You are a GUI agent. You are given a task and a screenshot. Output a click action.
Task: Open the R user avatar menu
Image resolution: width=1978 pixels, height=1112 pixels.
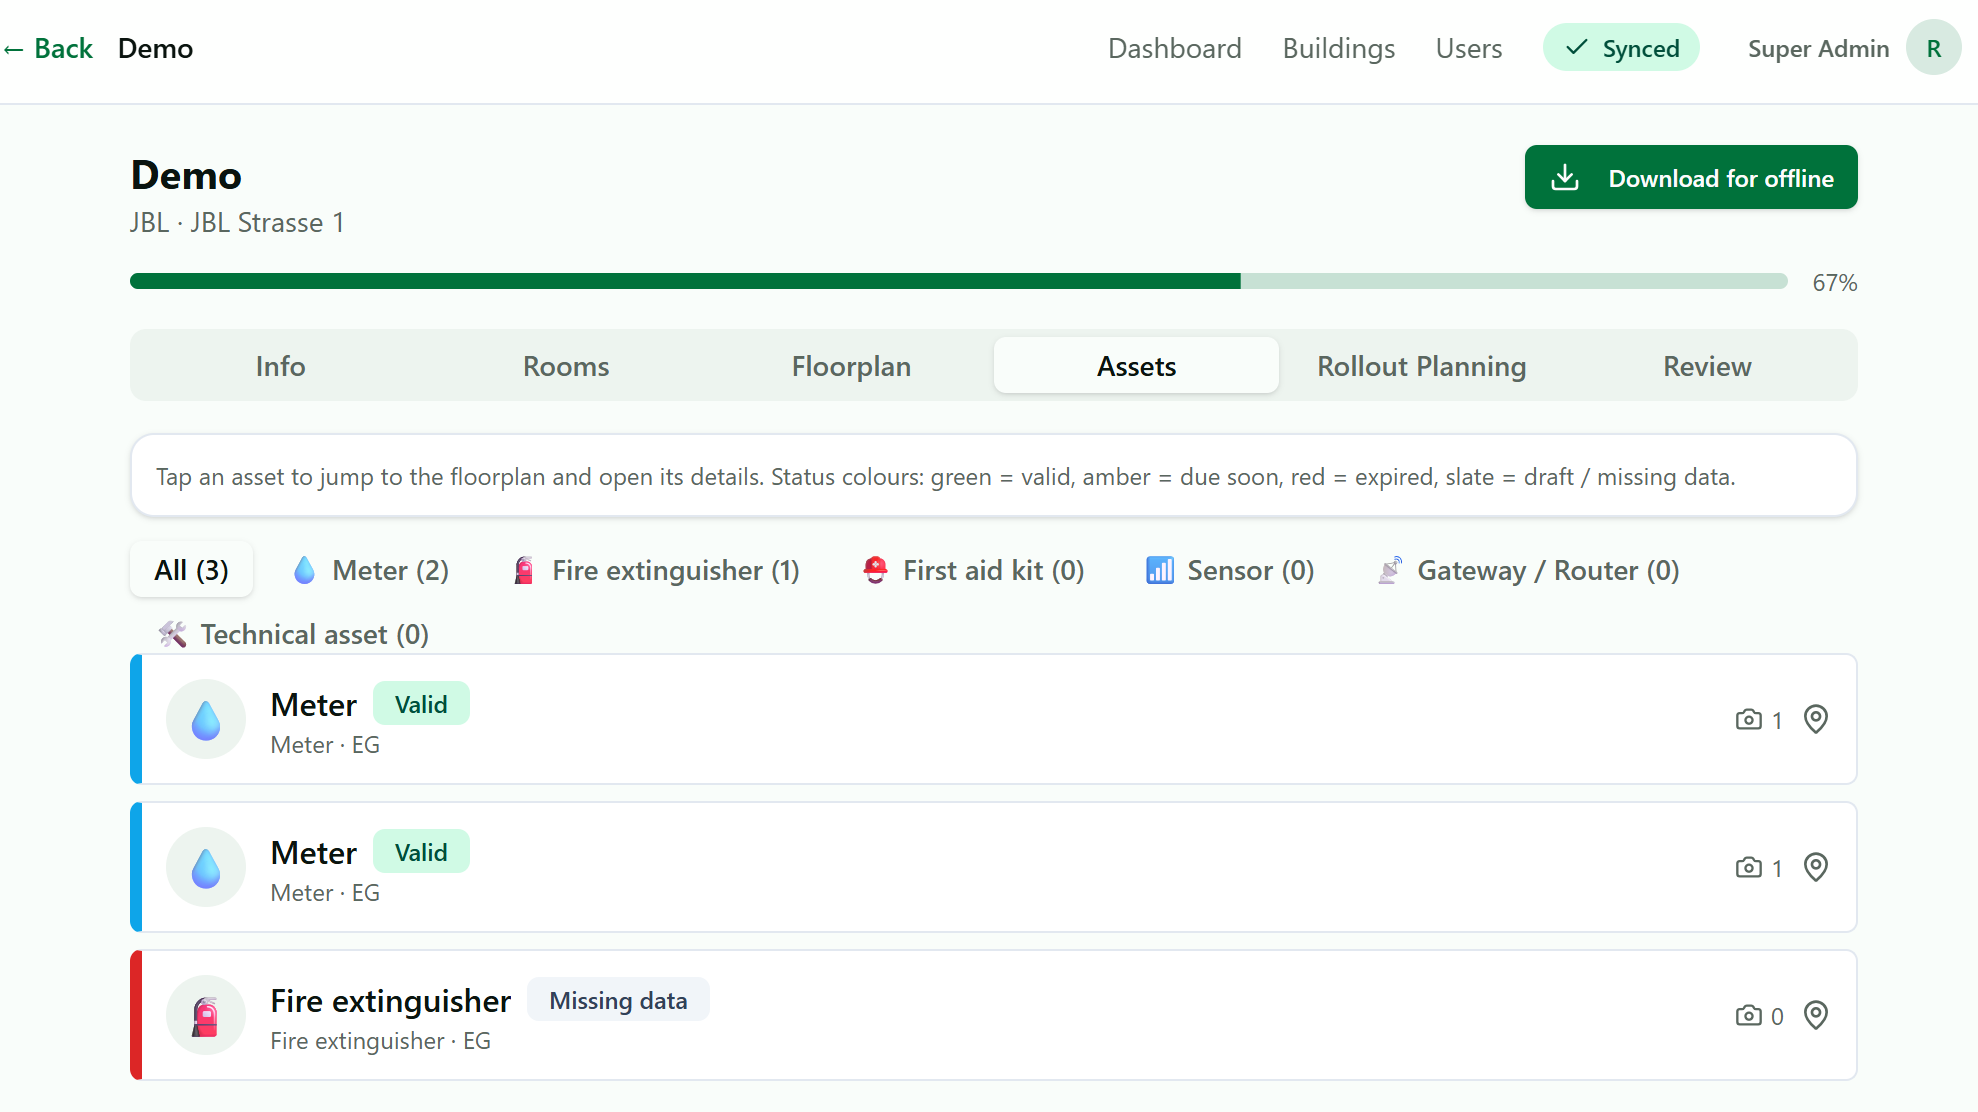tap(1933, 48)
